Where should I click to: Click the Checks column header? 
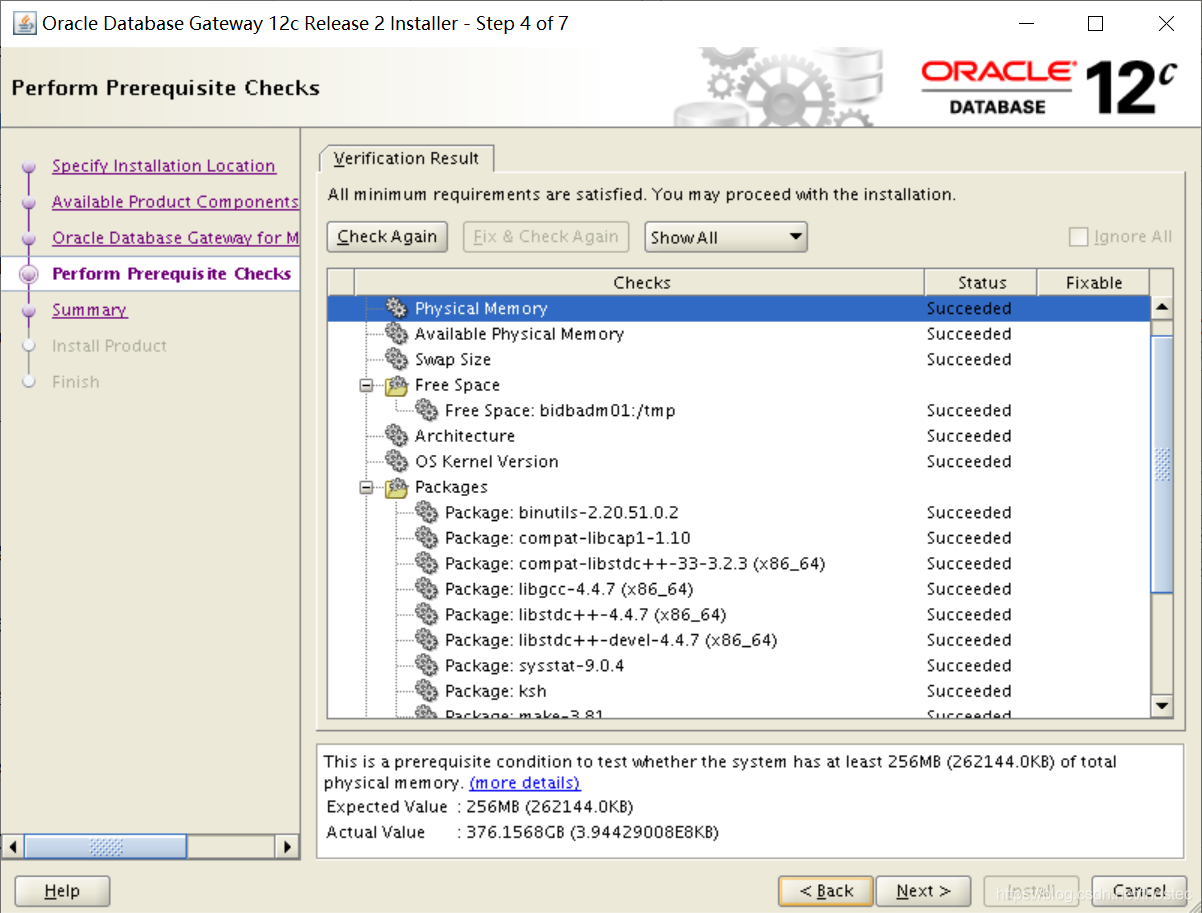641,283
